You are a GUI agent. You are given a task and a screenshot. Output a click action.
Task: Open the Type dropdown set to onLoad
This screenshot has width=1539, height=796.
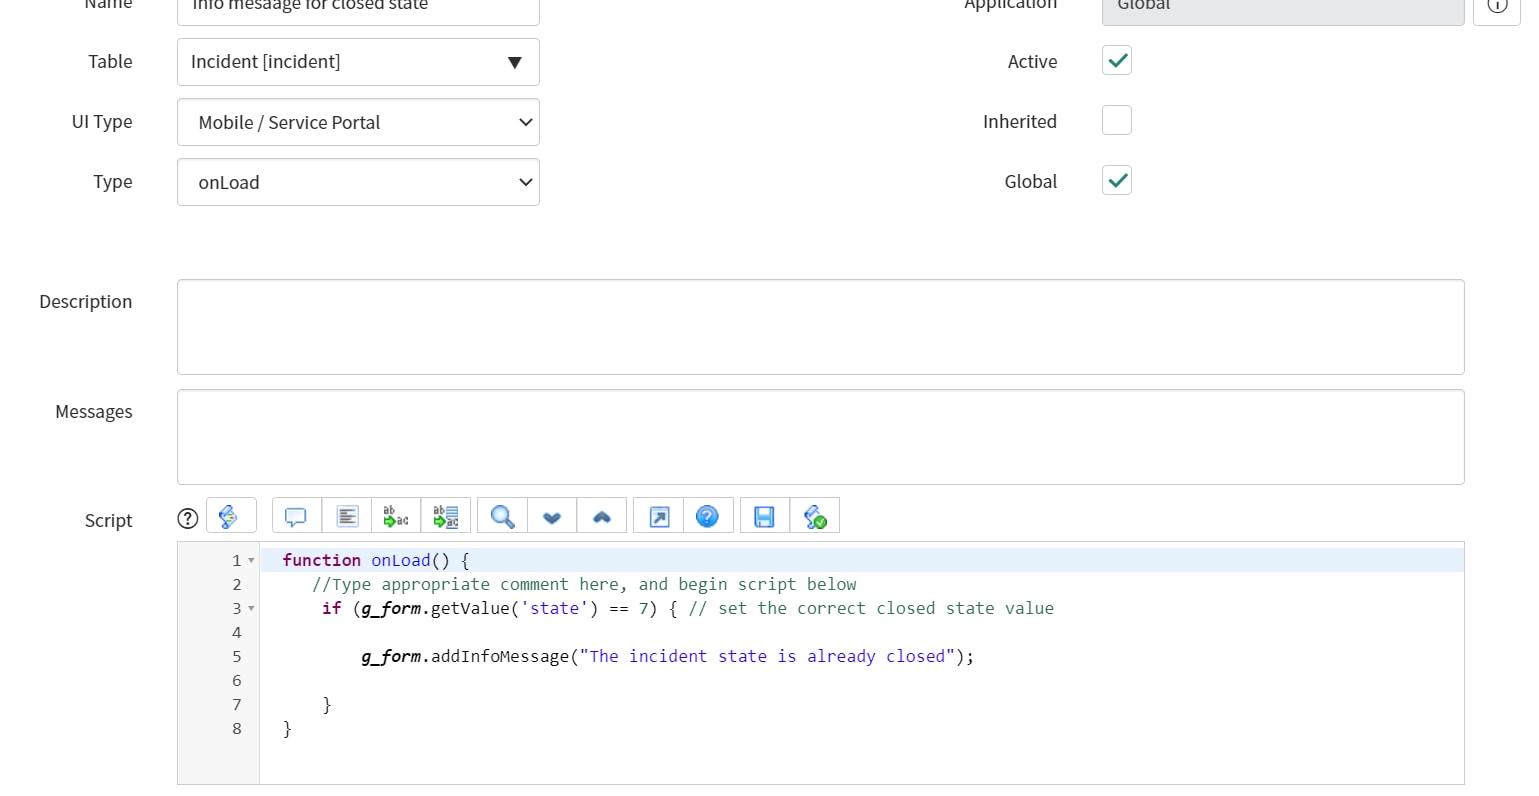point(358,182)
